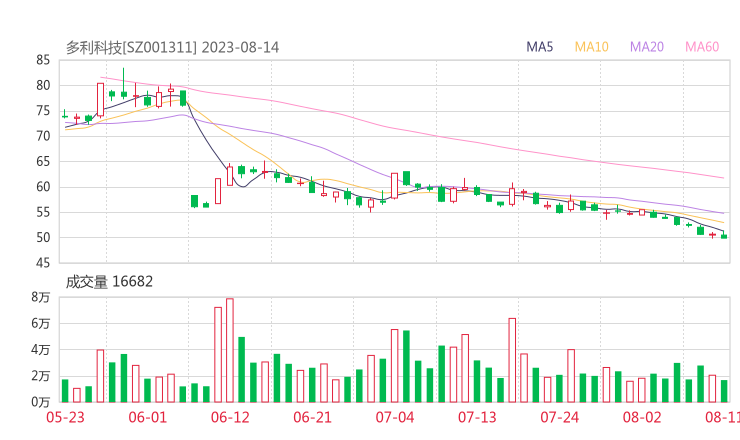Click the 8万 volume axis label
This screenshot has height=440, width=740.
[x=41, y=297]
